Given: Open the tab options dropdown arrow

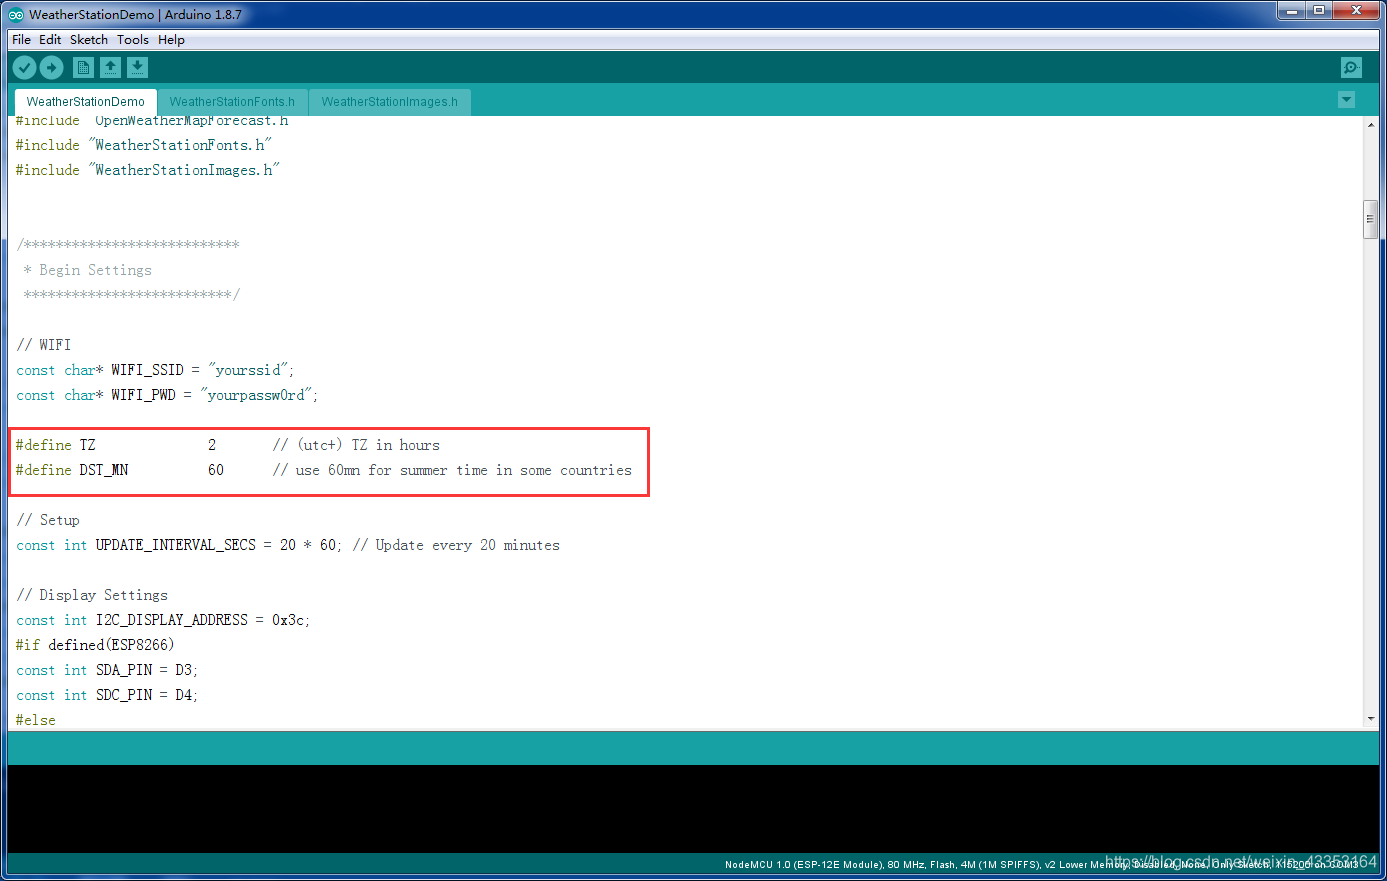Looking at the screenshot, I should pyautogui.click(x=1346, y=100).
